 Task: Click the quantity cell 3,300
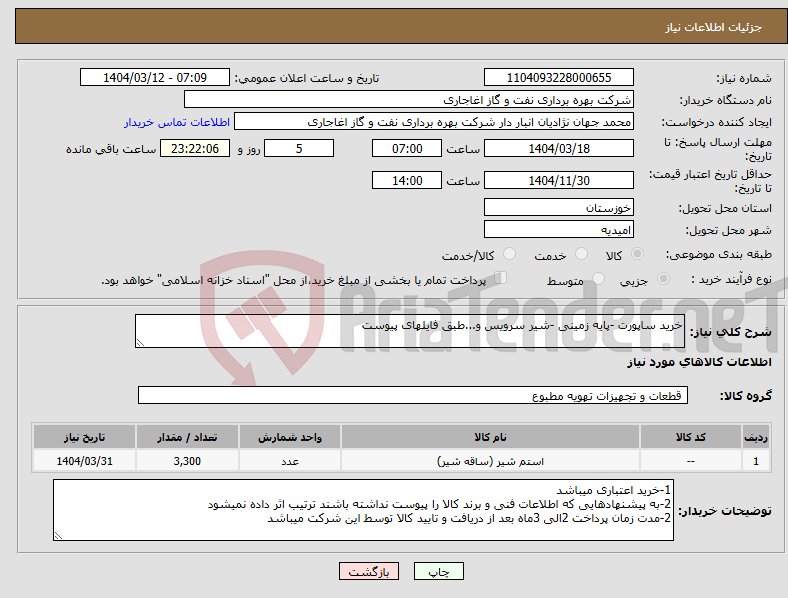pos(187,461)
